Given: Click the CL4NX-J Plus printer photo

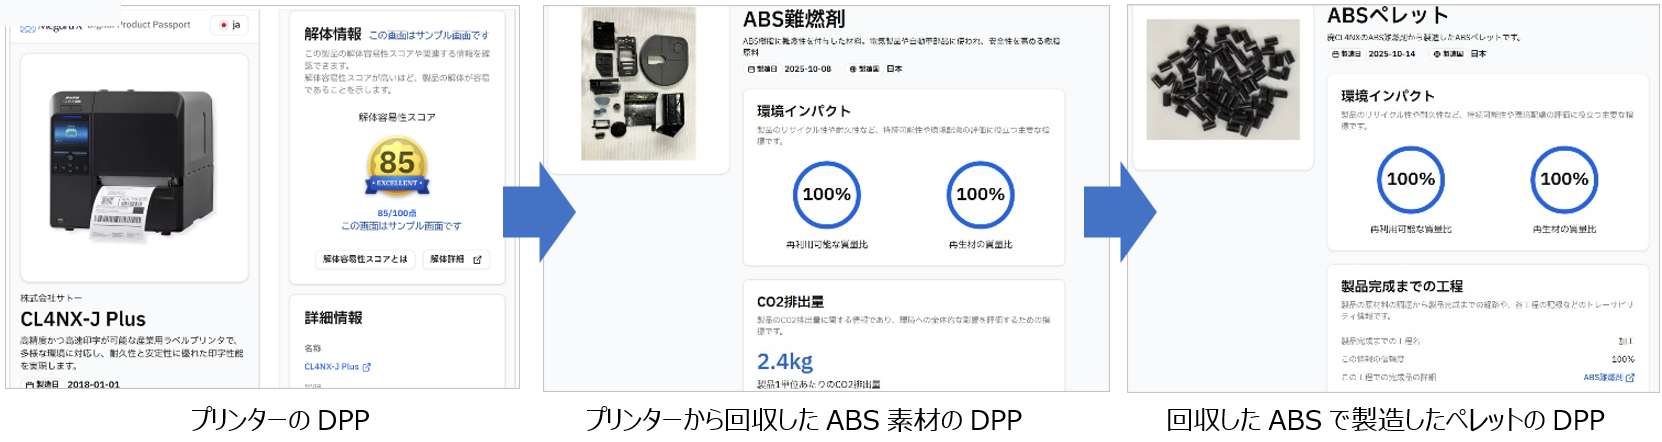Looking at the screenshot, I should [x=134, y=166].
